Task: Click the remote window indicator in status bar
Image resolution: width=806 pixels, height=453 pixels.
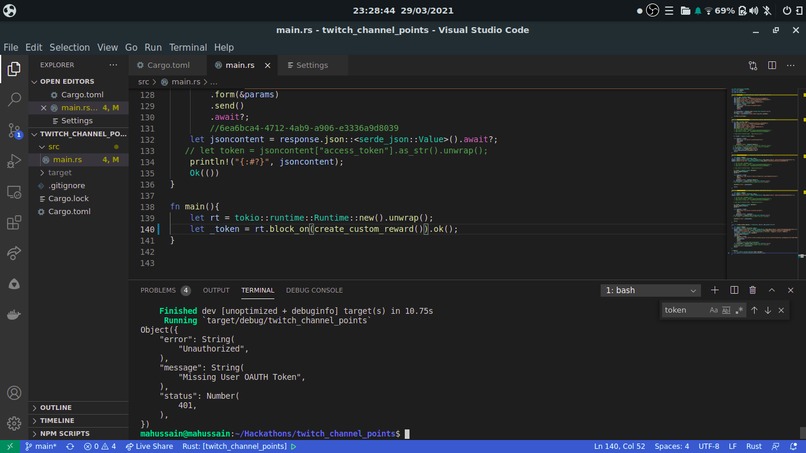Action: tap(10, 446)
